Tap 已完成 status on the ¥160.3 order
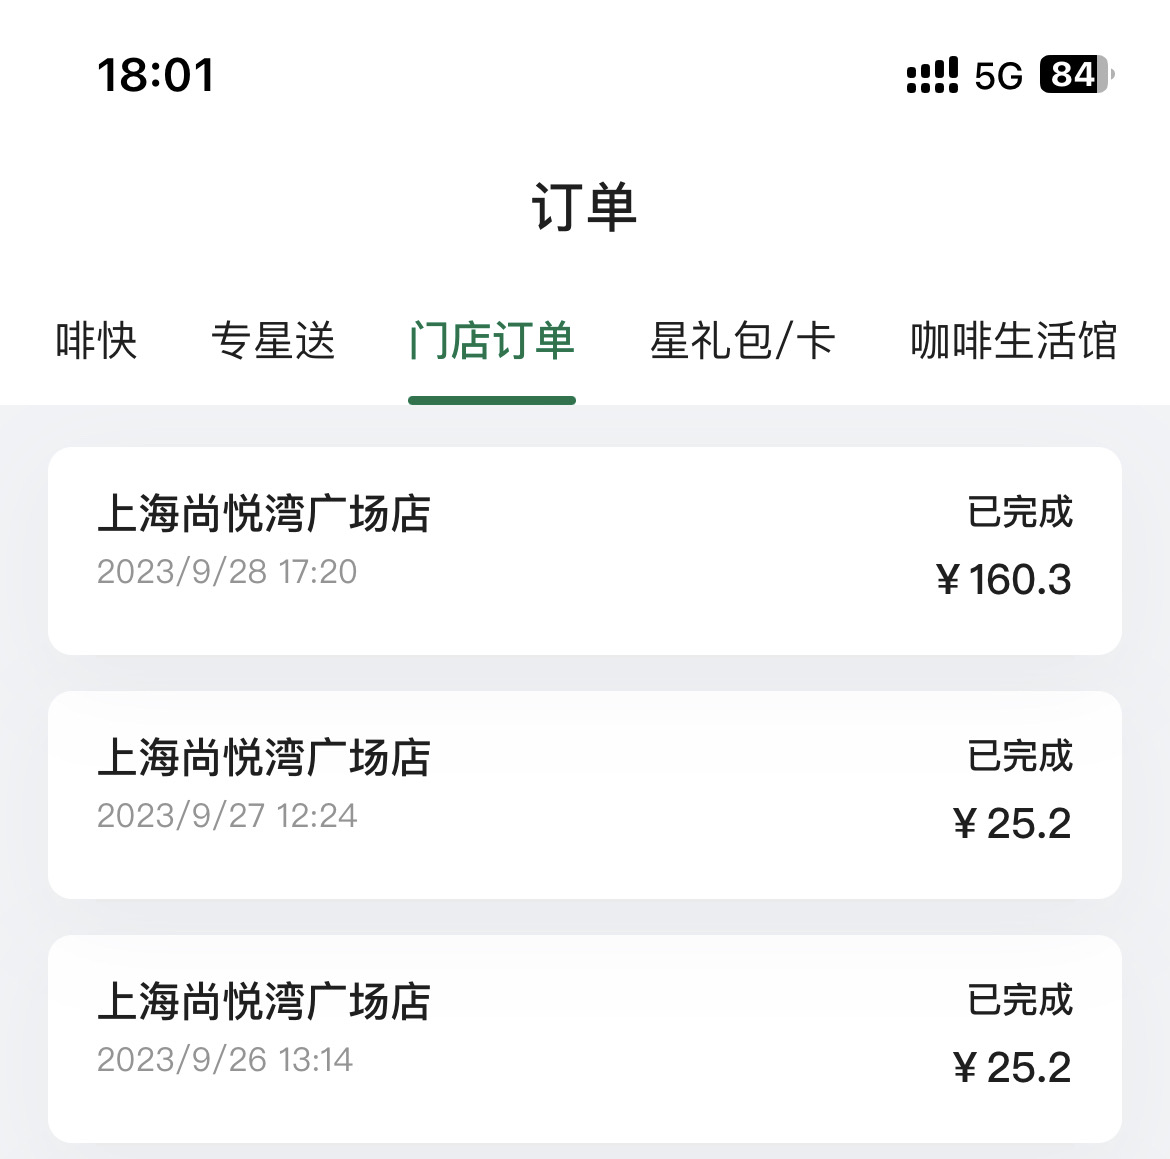The width and height of the screenshot is (1170, 1159). pos(1020,513)
